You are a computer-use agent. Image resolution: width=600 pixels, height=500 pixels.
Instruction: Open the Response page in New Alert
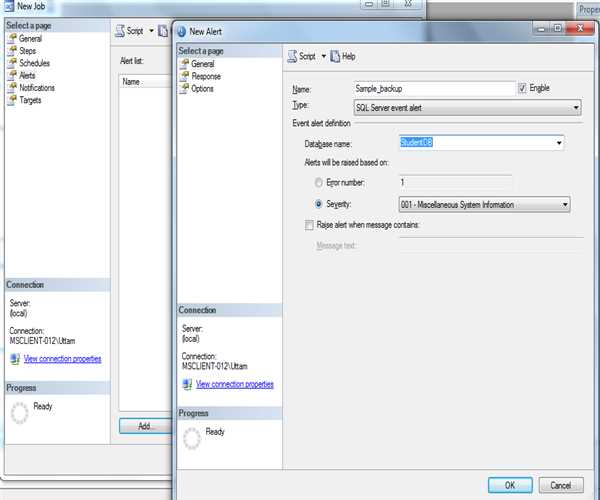205,76
